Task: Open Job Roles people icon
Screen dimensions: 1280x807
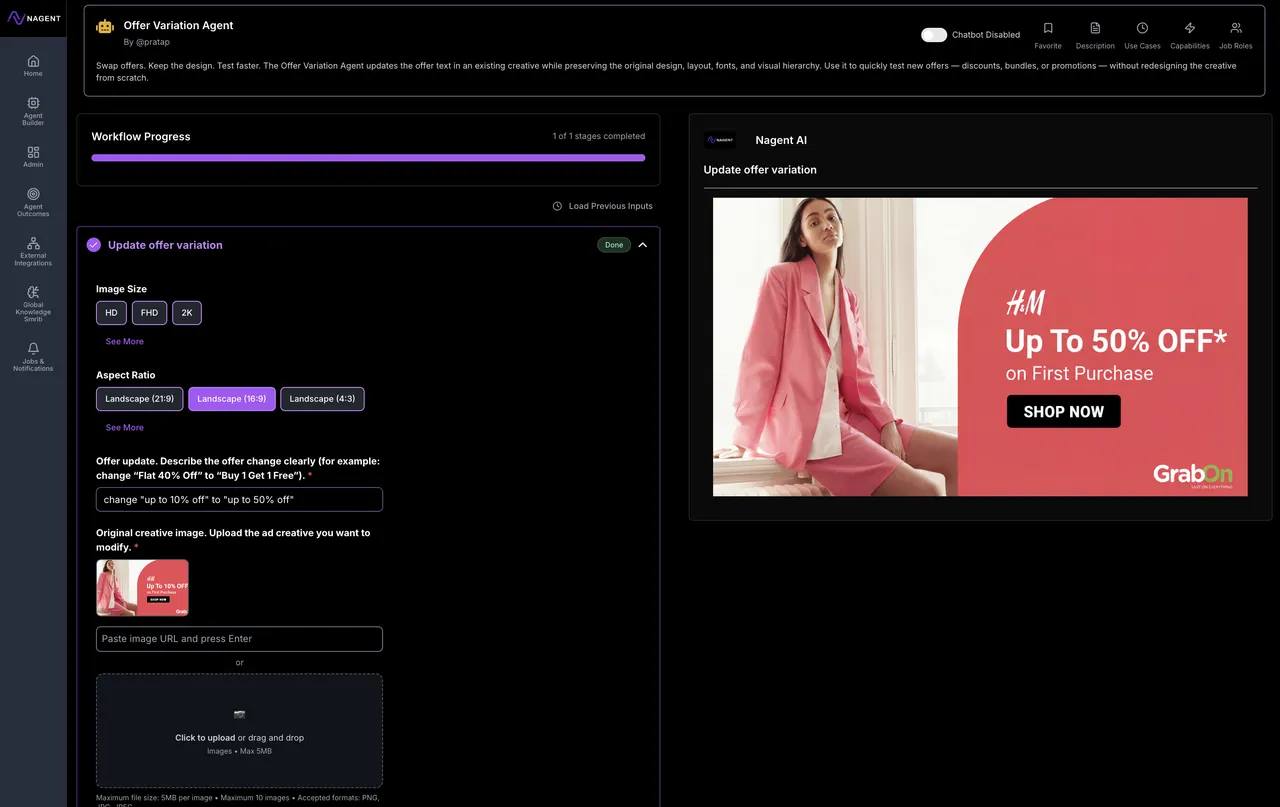Action: [x=1236, y=28]
